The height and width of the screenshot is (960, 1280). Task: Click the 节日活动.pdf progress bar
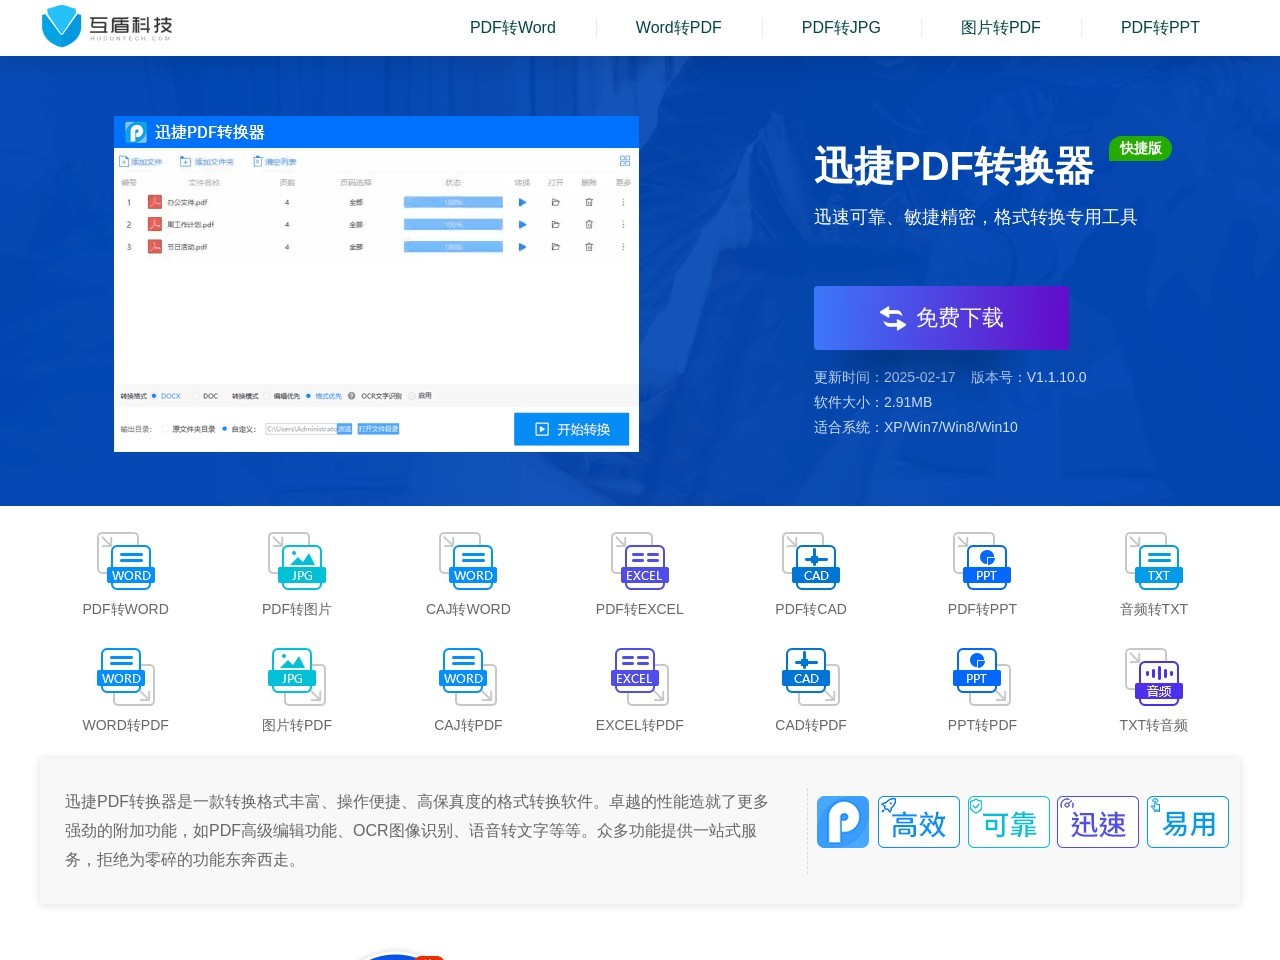[x=453, y=246]
